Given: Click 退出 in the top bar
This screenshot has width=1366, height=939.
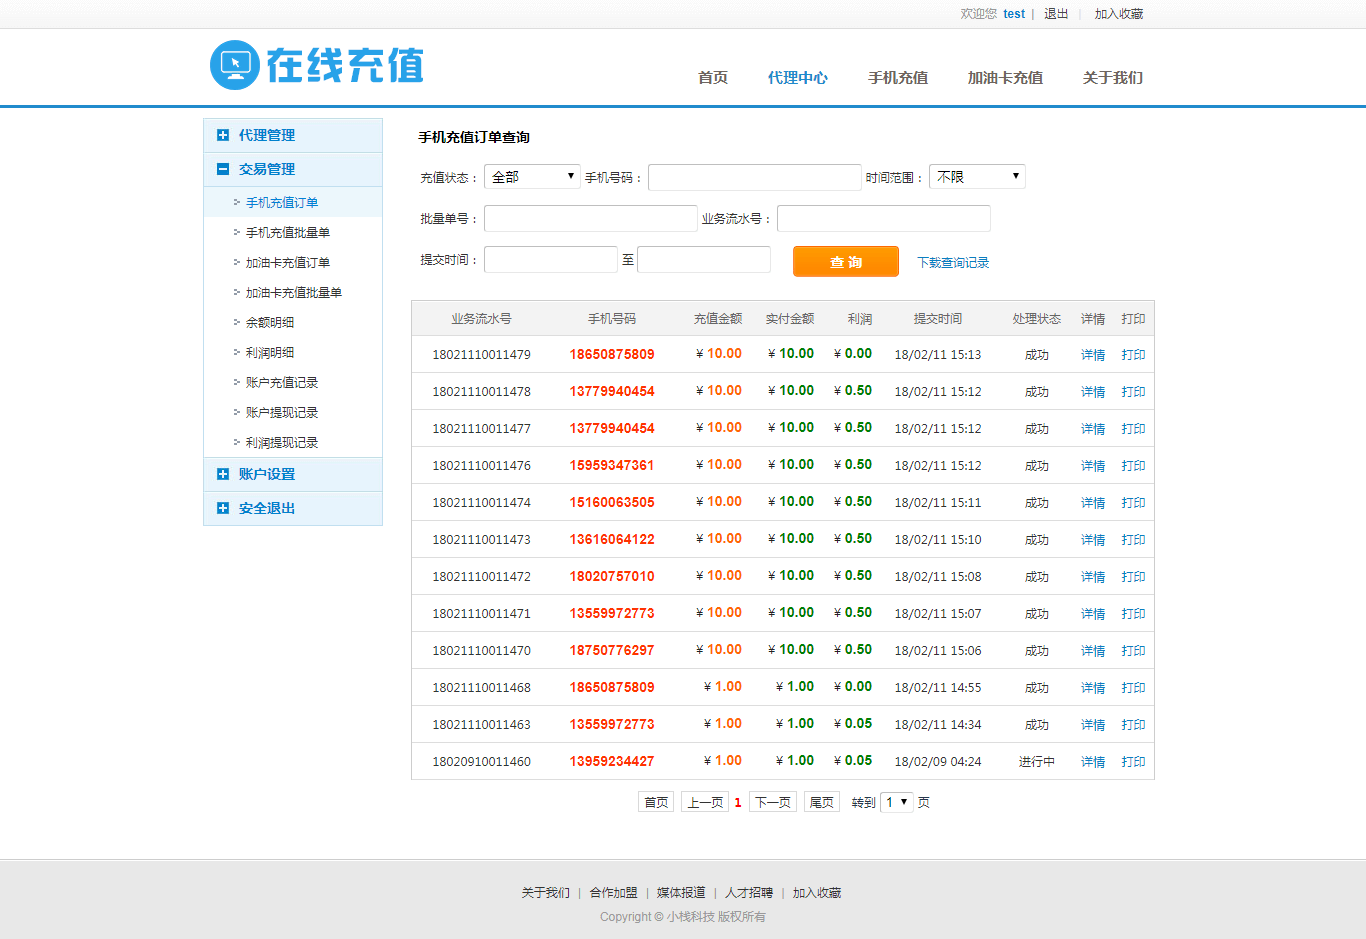Looking at the screenshot, I should 1056,14.
